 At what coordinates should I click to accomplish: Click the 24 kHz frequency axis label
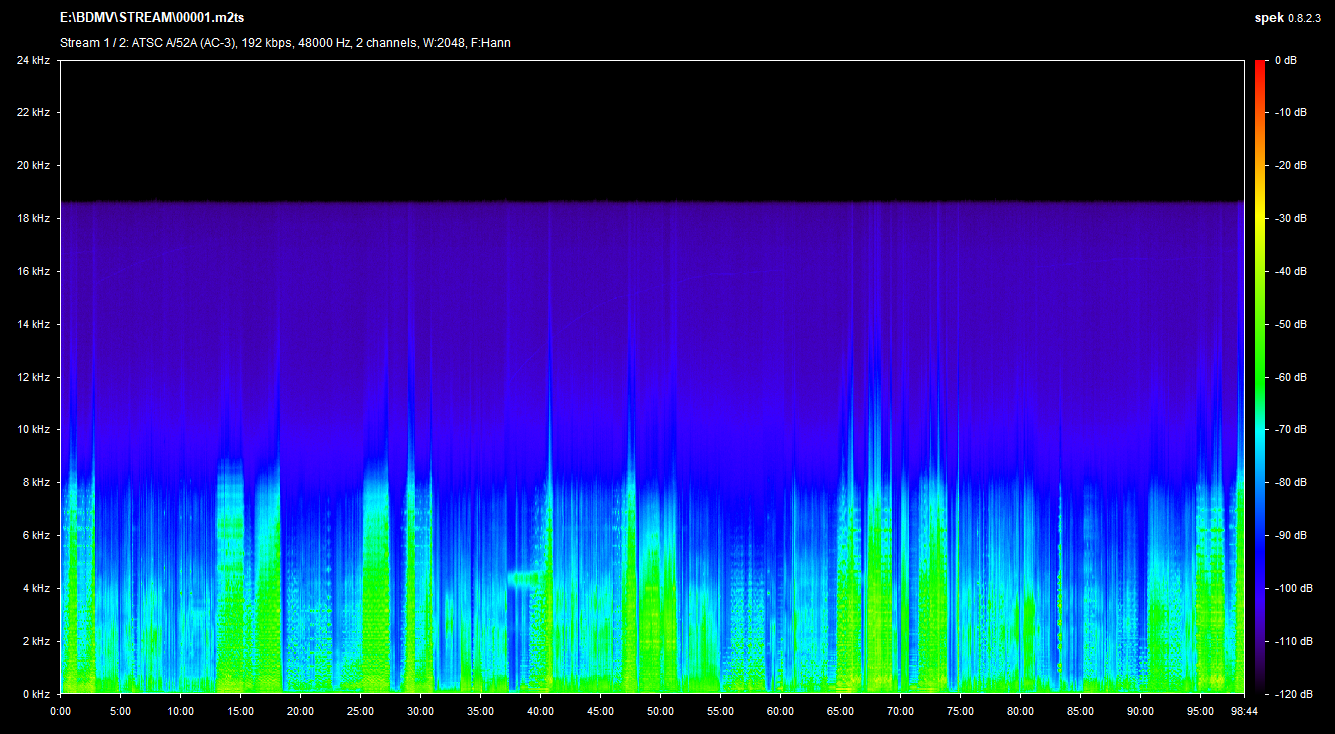(32, 61)
